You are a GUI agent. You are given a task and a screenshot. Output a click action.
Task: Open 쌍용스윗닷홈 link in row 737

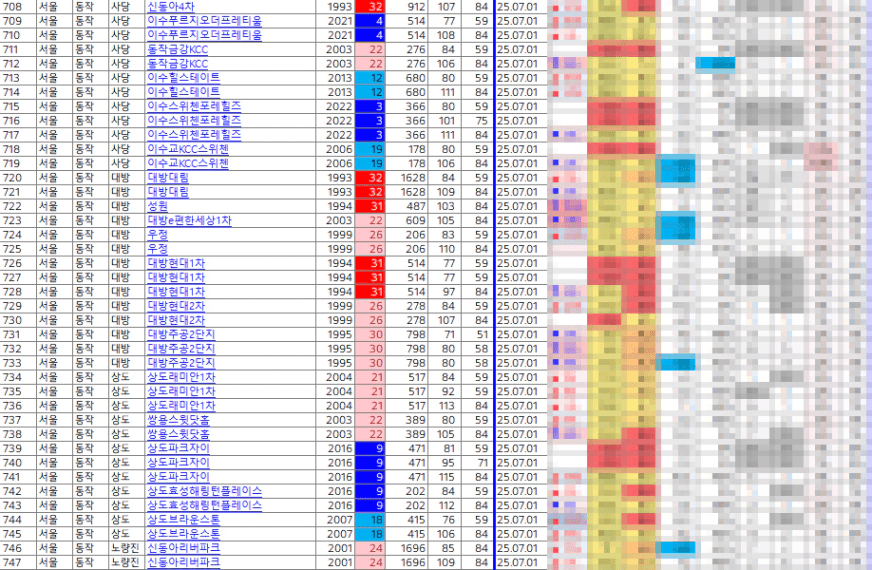(179, 420)
